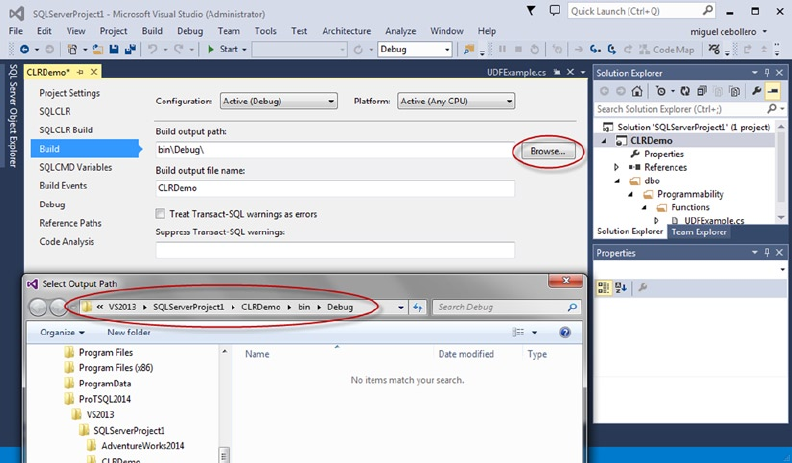Screen dimensions: 792x463
Task: Click Alphabetical sort icon in Properties panel
Action: coord(621,288)
